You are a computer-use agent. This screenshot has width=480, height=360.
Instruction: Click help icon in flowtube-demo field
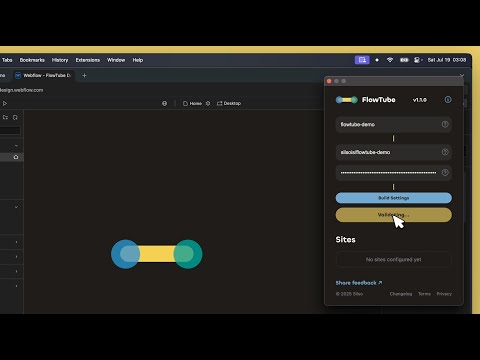click(x=445, y=124)
